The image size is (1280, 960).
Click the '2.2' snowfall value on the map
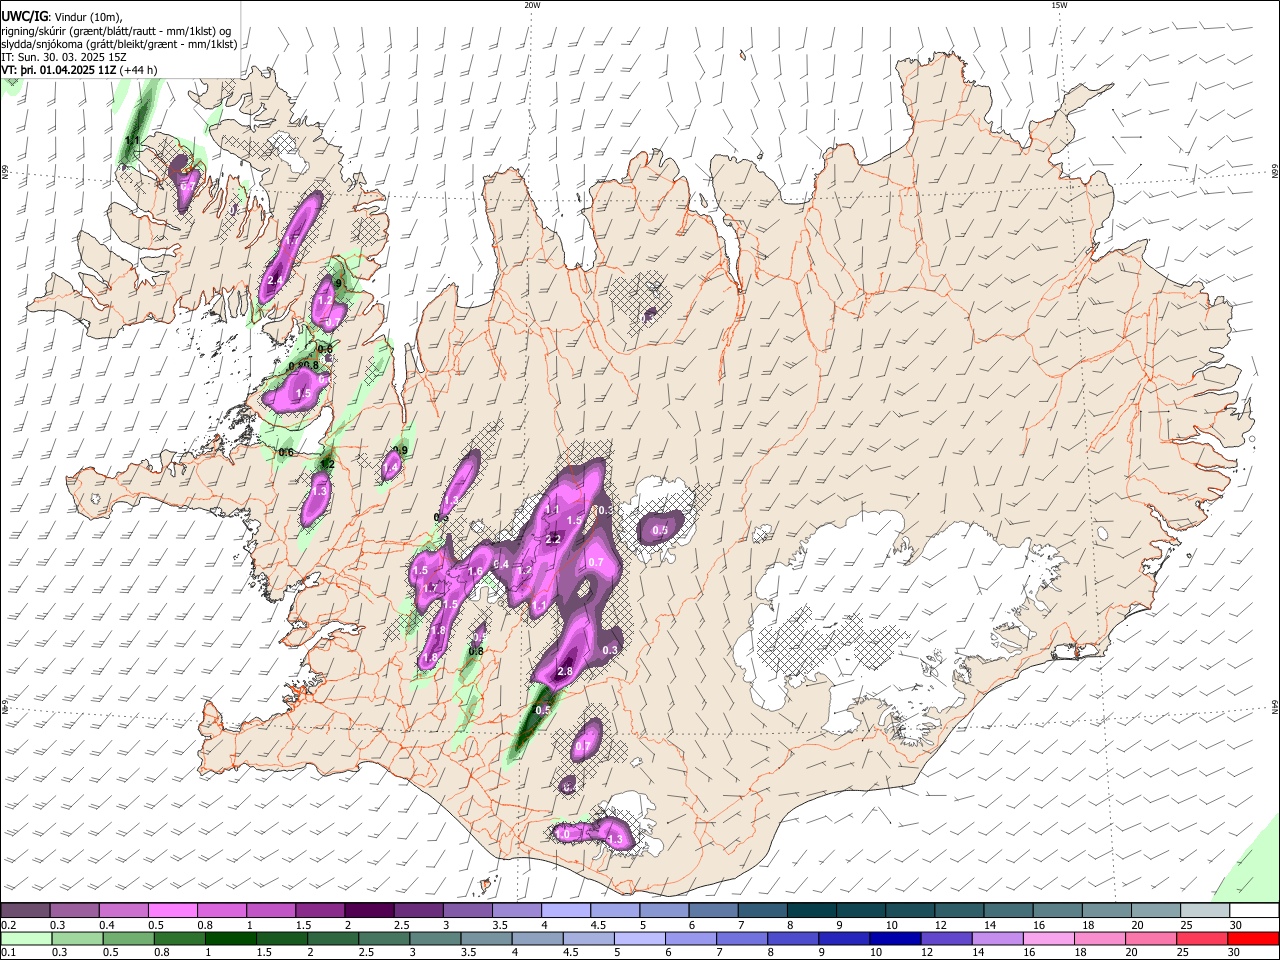click(x=553, y=539)
